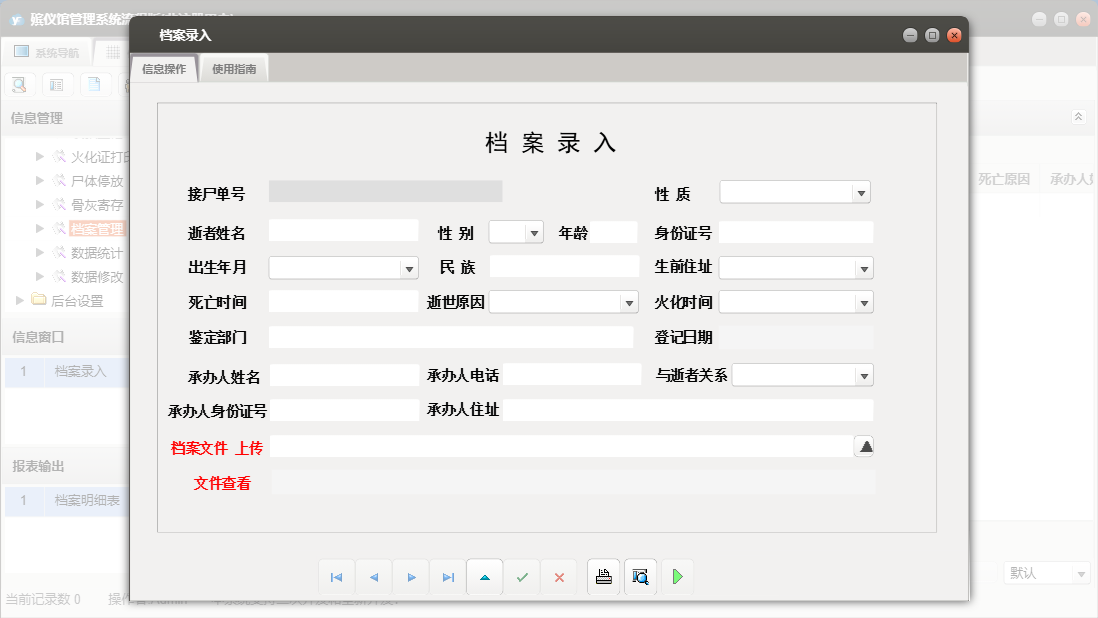Image resolution: width=1098 pixels, height=618 pixels.
Task: Confirm the record with the checkmark icon
Action: (x=522, y=576)
